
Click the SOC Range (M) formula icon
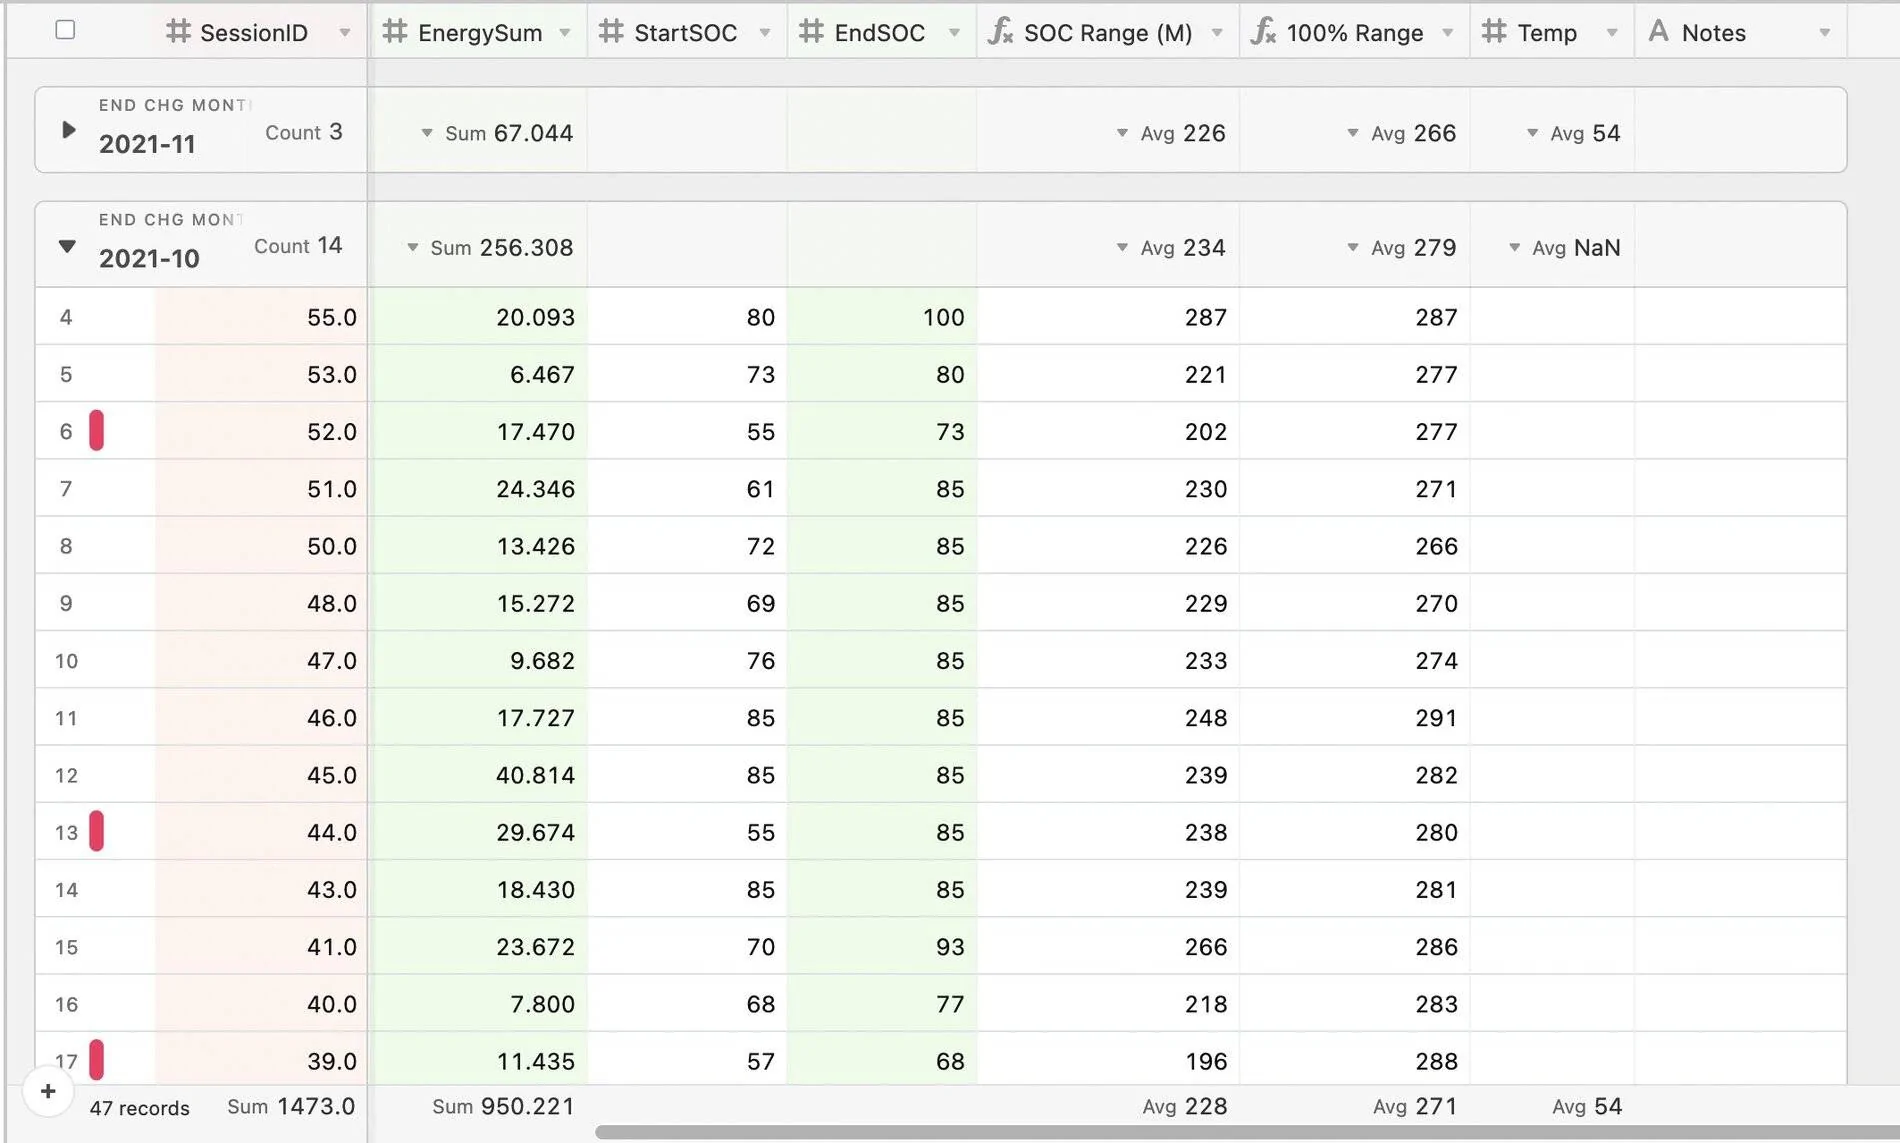pos(1000,32)
